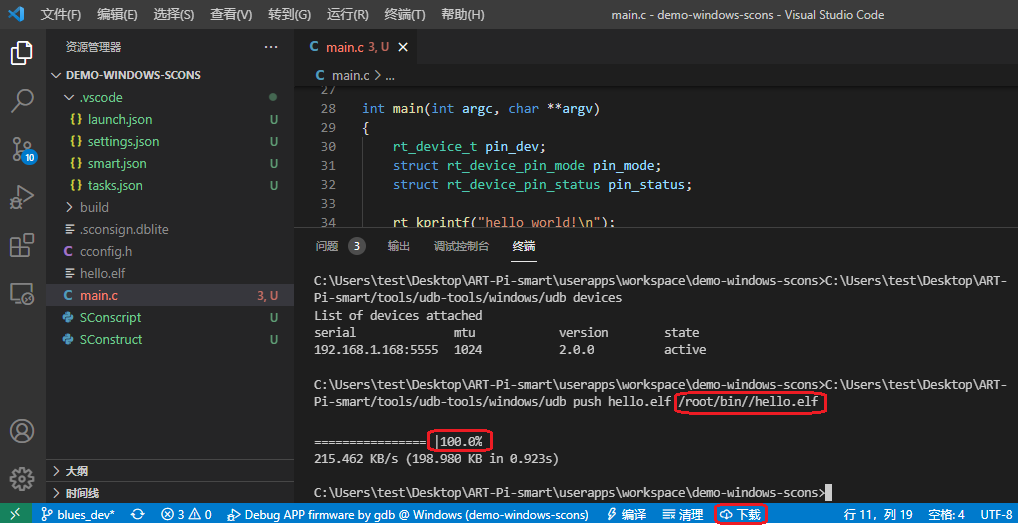
Task: Open the 编辑(E) menu
Action: point(117,14)
